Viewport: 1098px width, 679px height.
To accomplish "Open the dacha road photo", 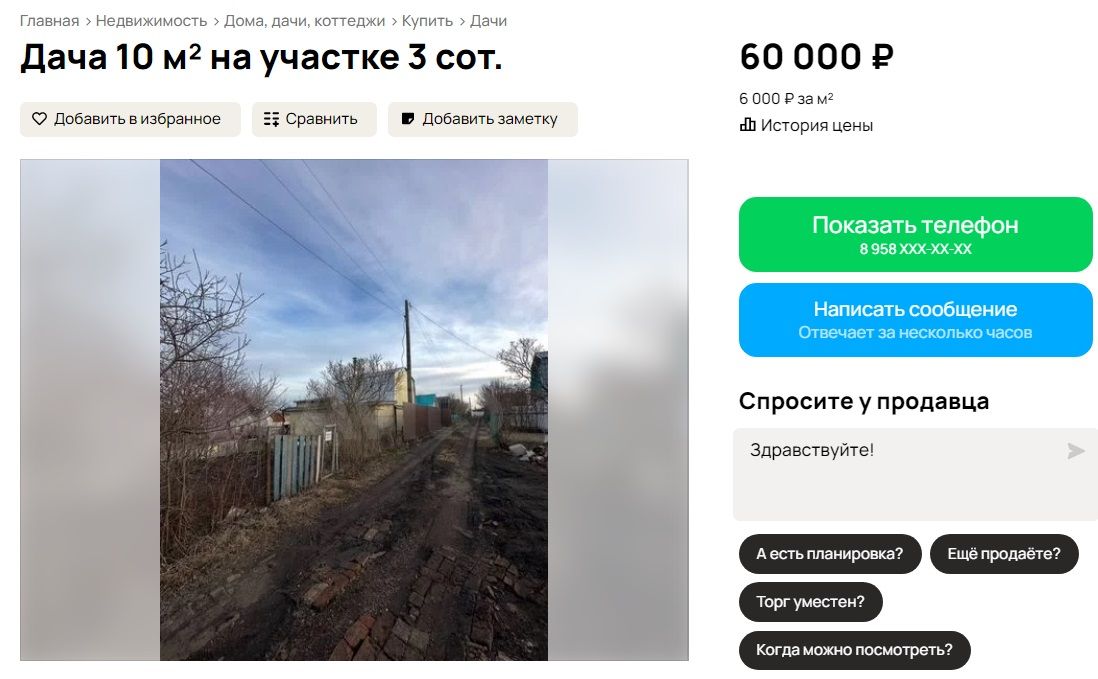I will (x=354, y=410).
